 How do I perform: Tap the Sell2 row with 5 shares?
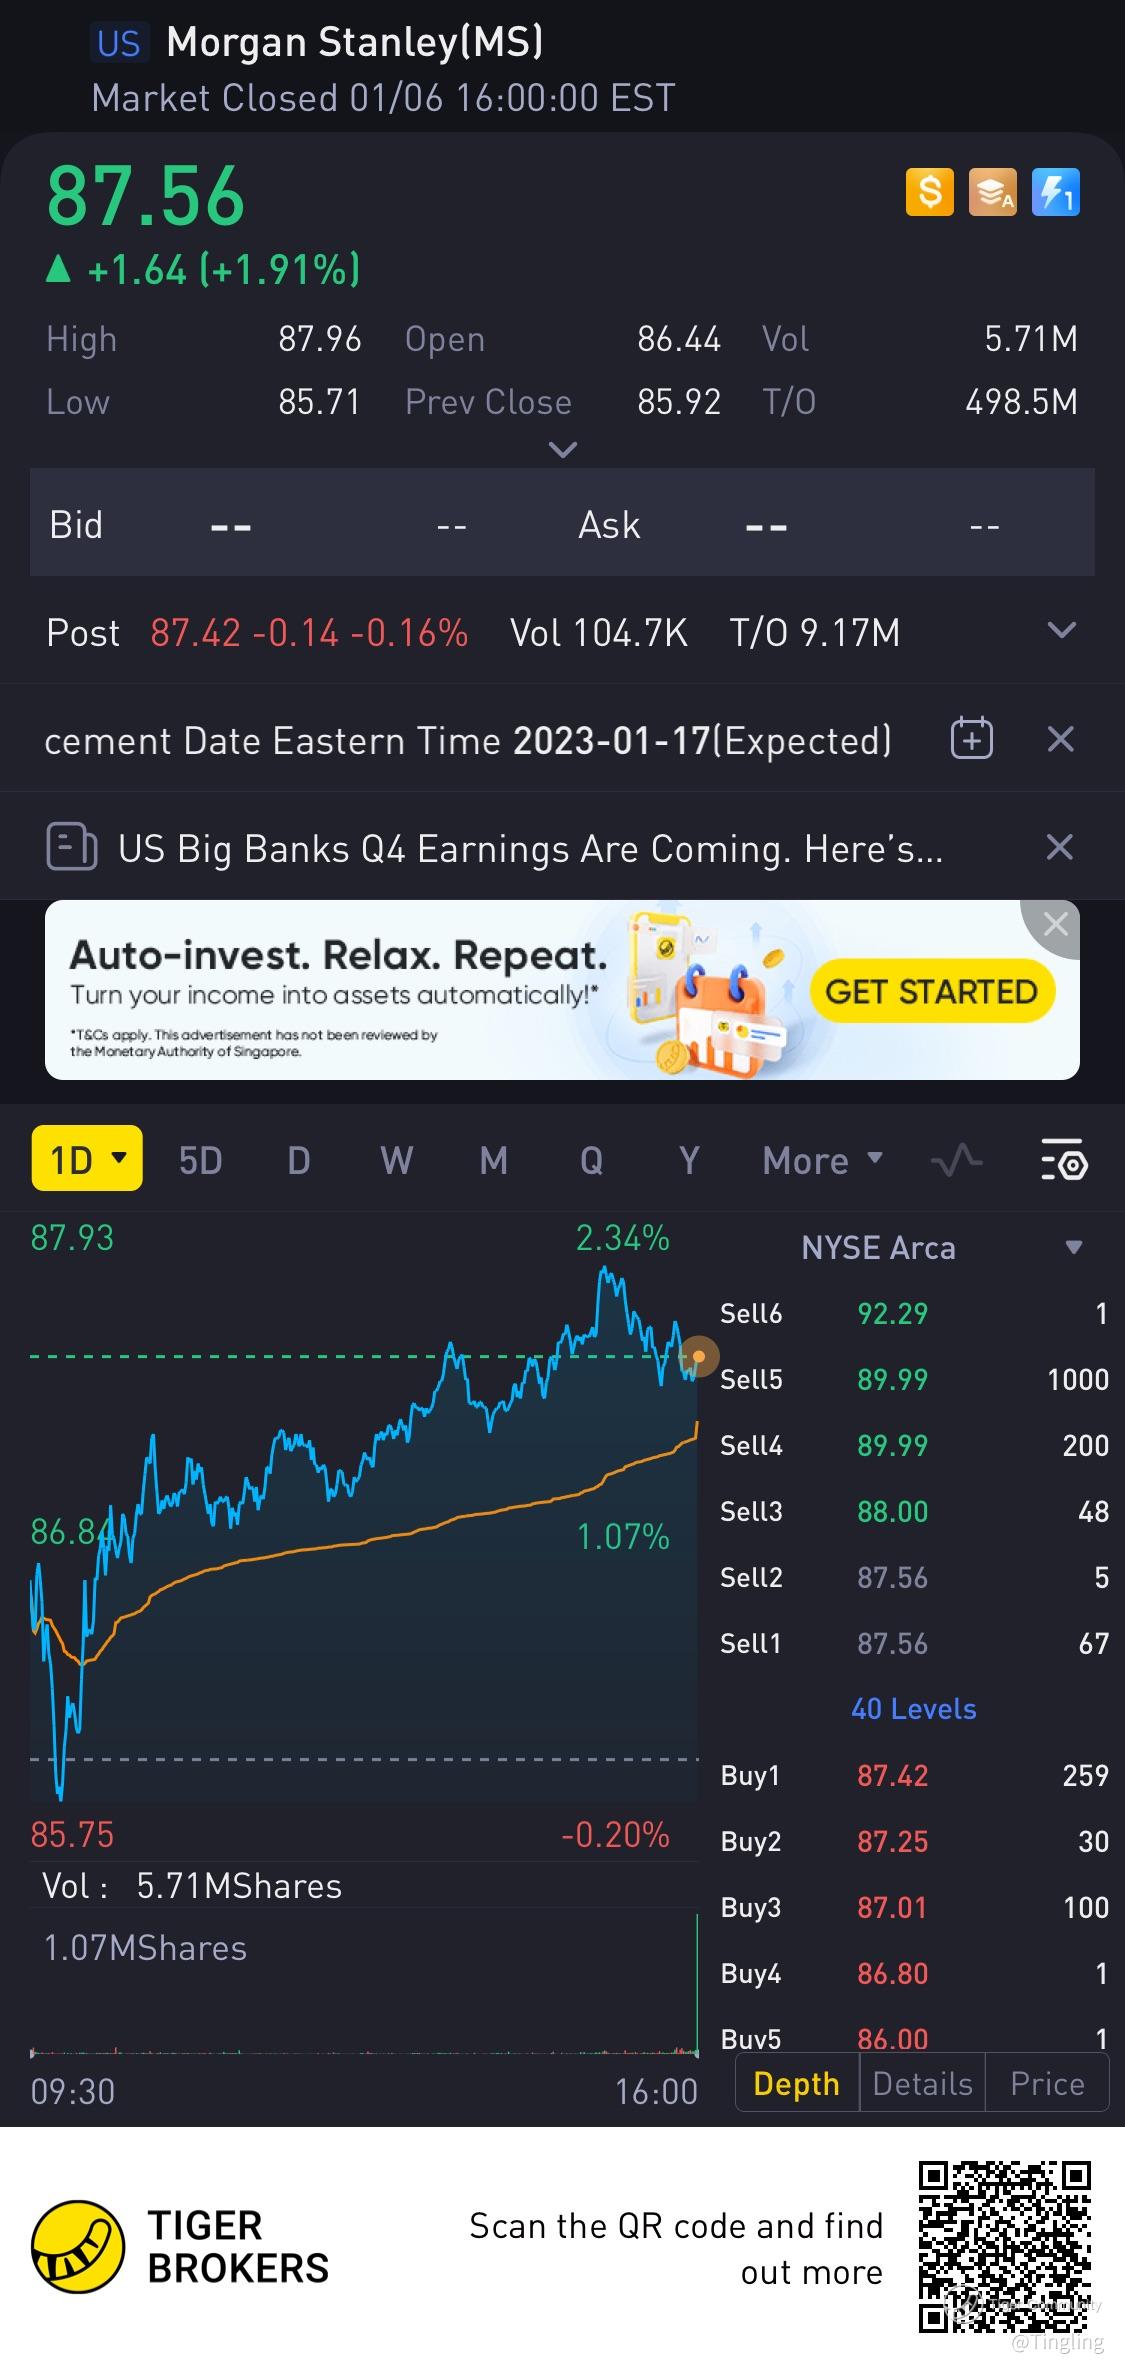point(914,1577)
